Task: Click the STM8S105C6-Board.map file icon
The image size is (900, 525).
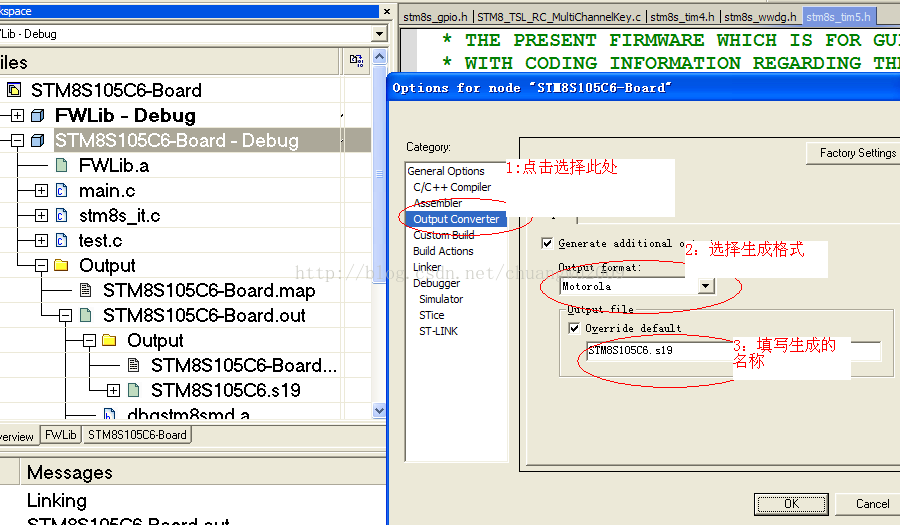Action: [x=86, y=290]
